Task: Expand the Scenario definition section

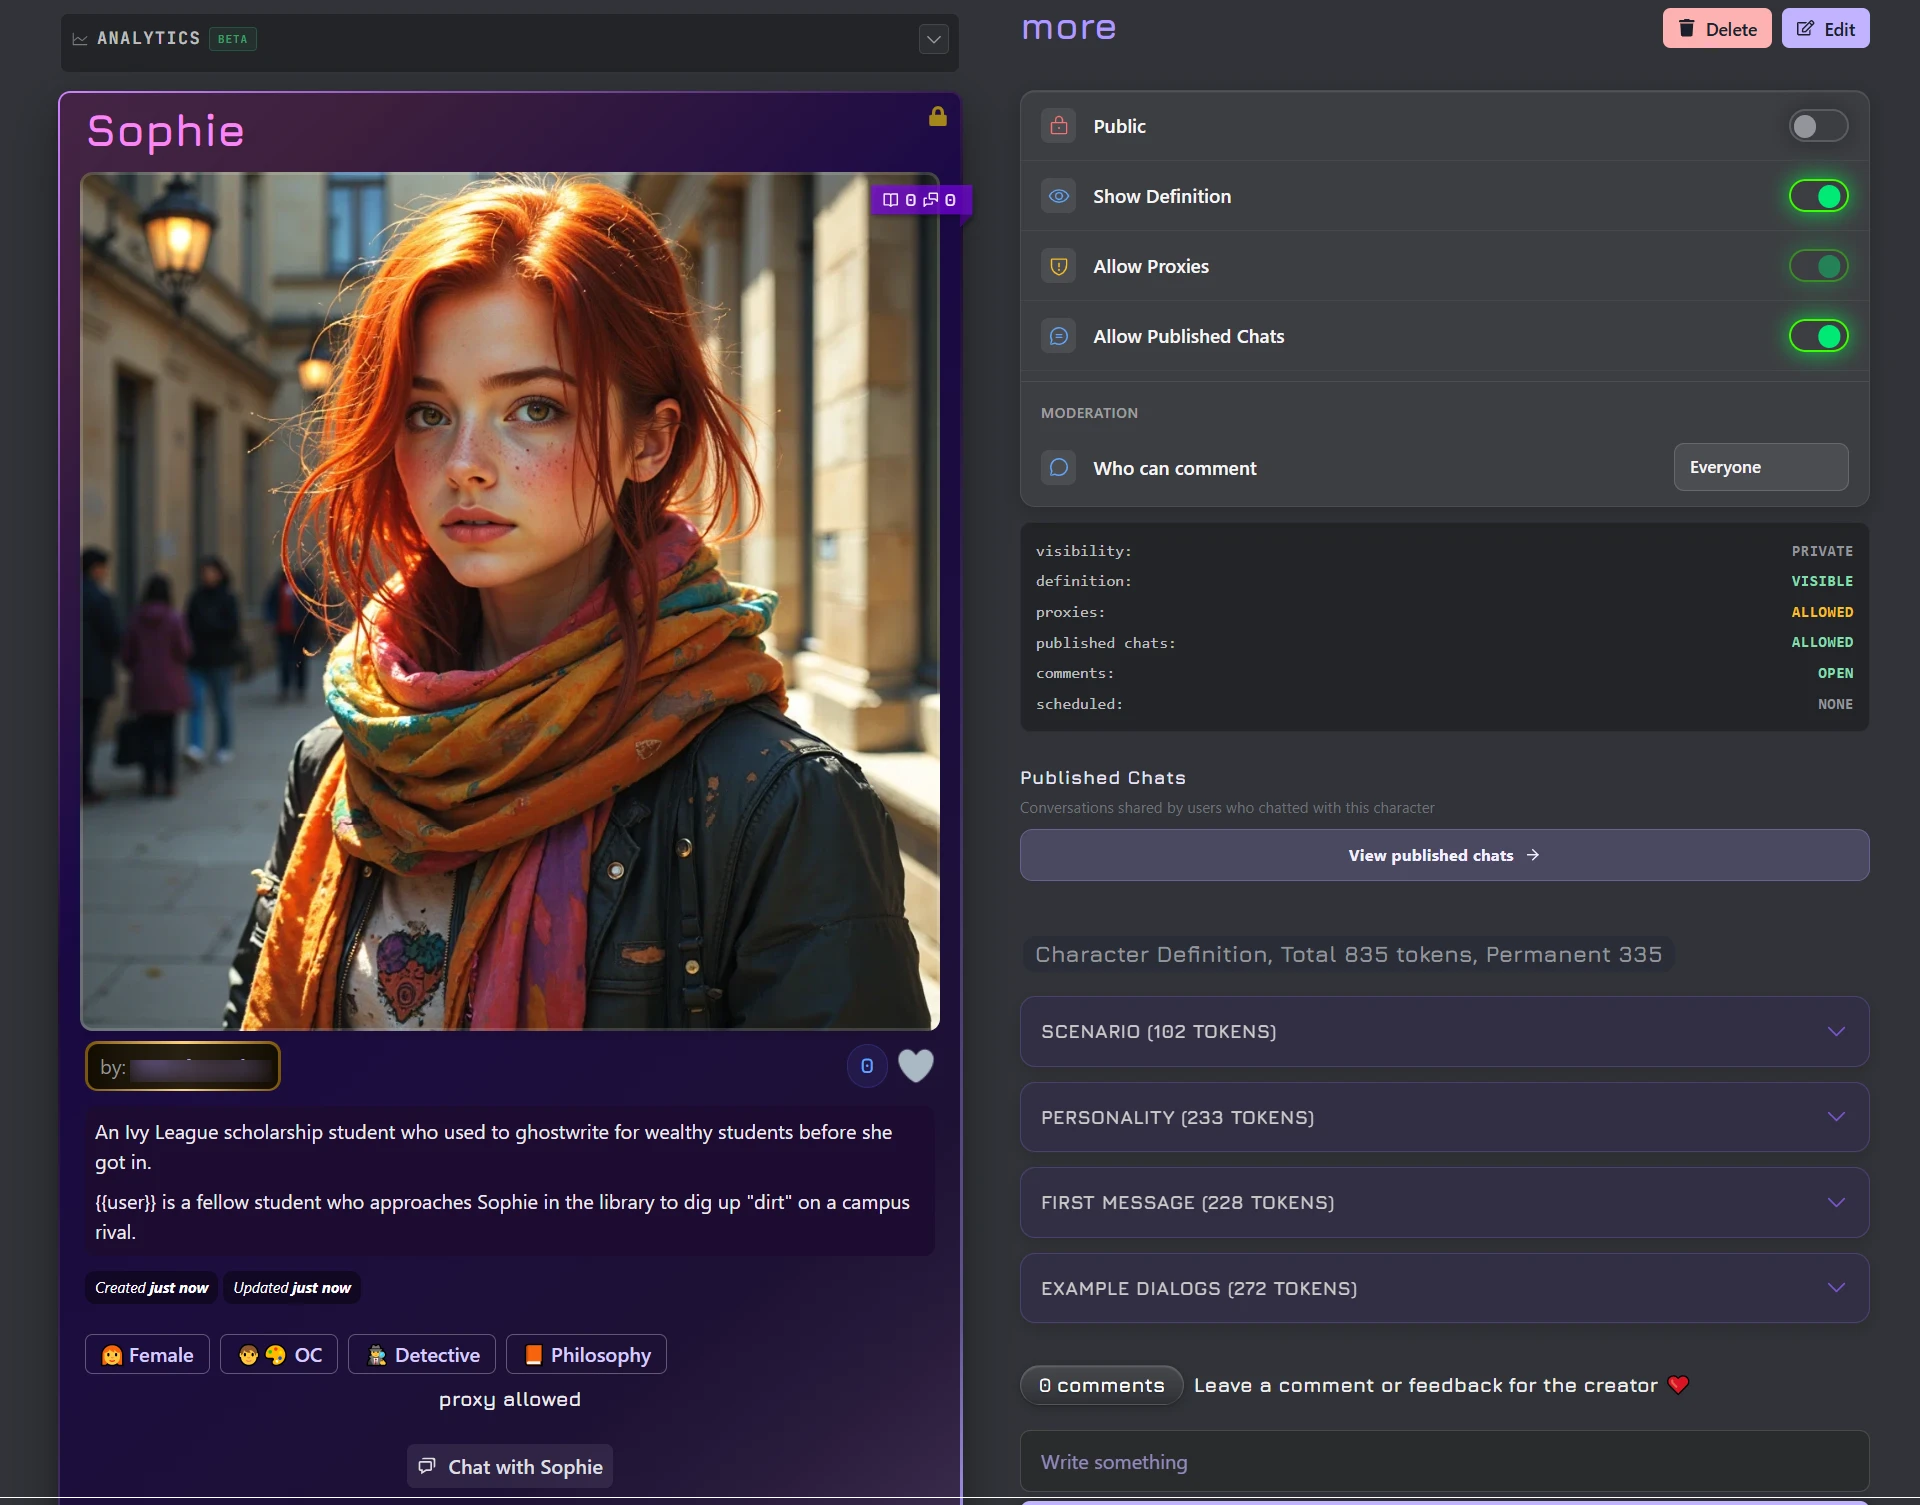Action: [1444, 1032]
